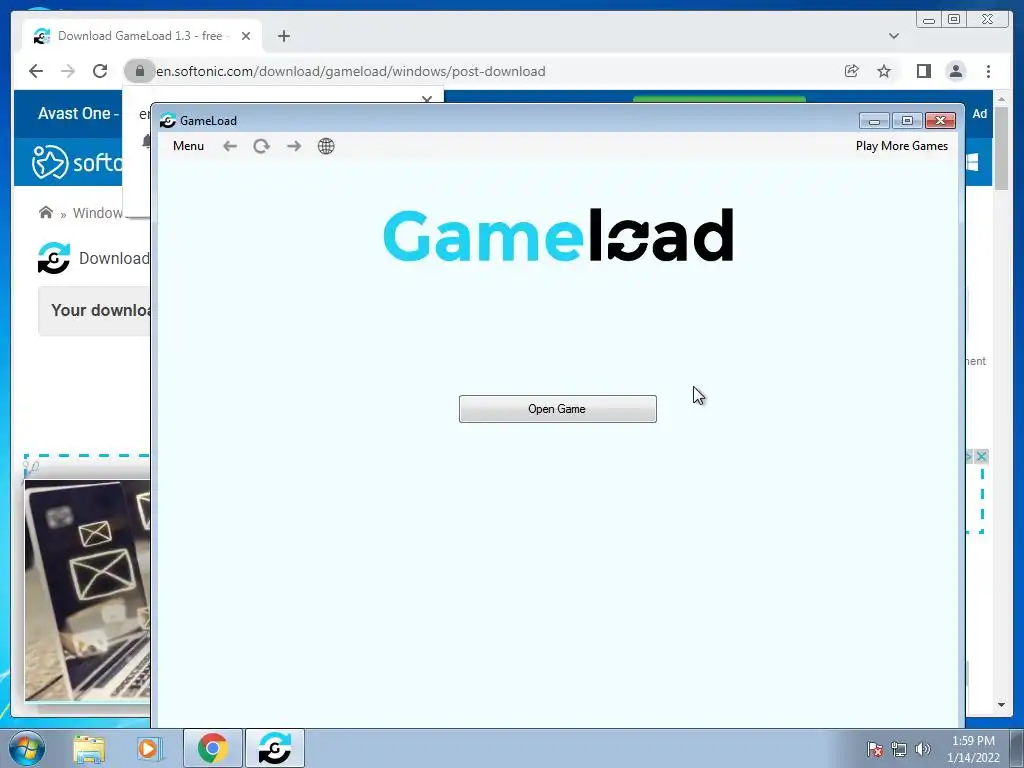Switch to Chrome from taskbar
Screen dimensions: 1024x768
click(212, 748)
